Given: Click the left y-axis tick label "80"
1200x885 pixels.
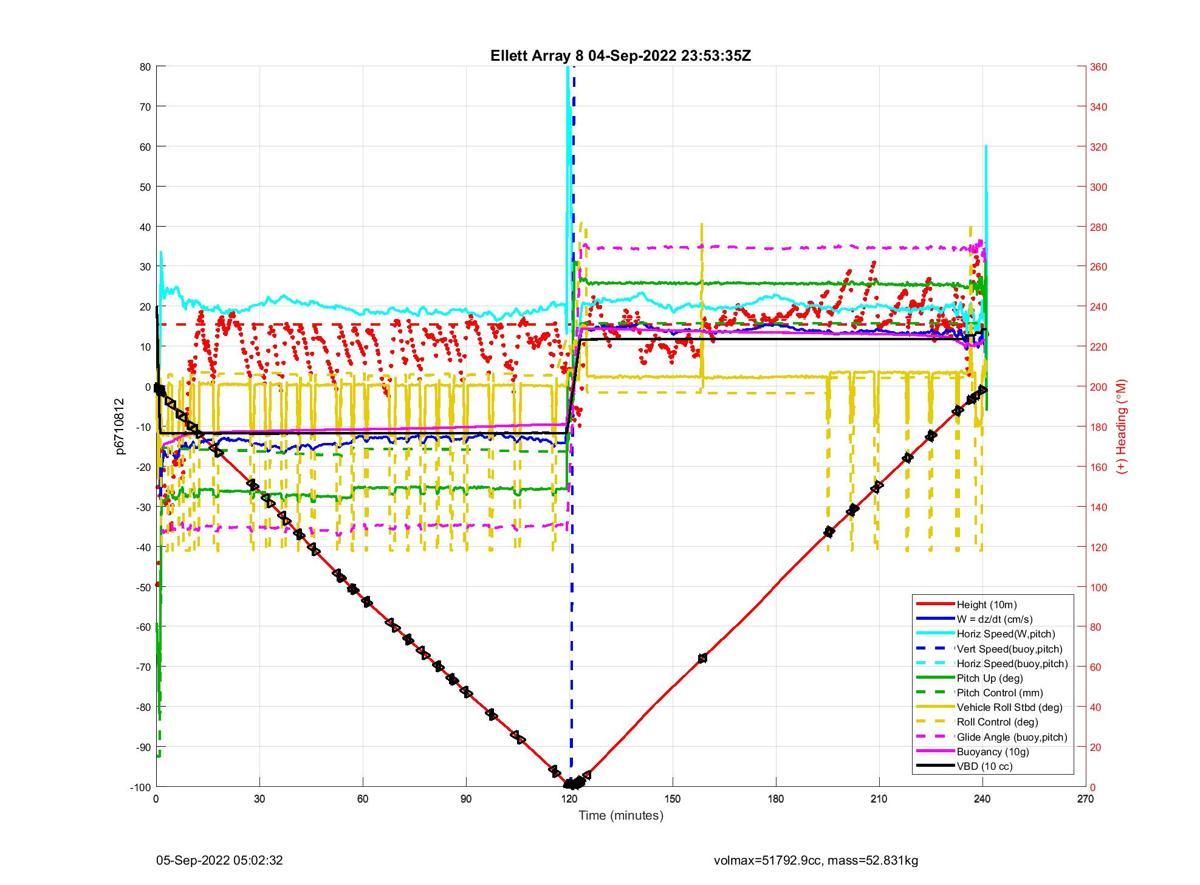Looking at the screenshot, I should point(144,67).
